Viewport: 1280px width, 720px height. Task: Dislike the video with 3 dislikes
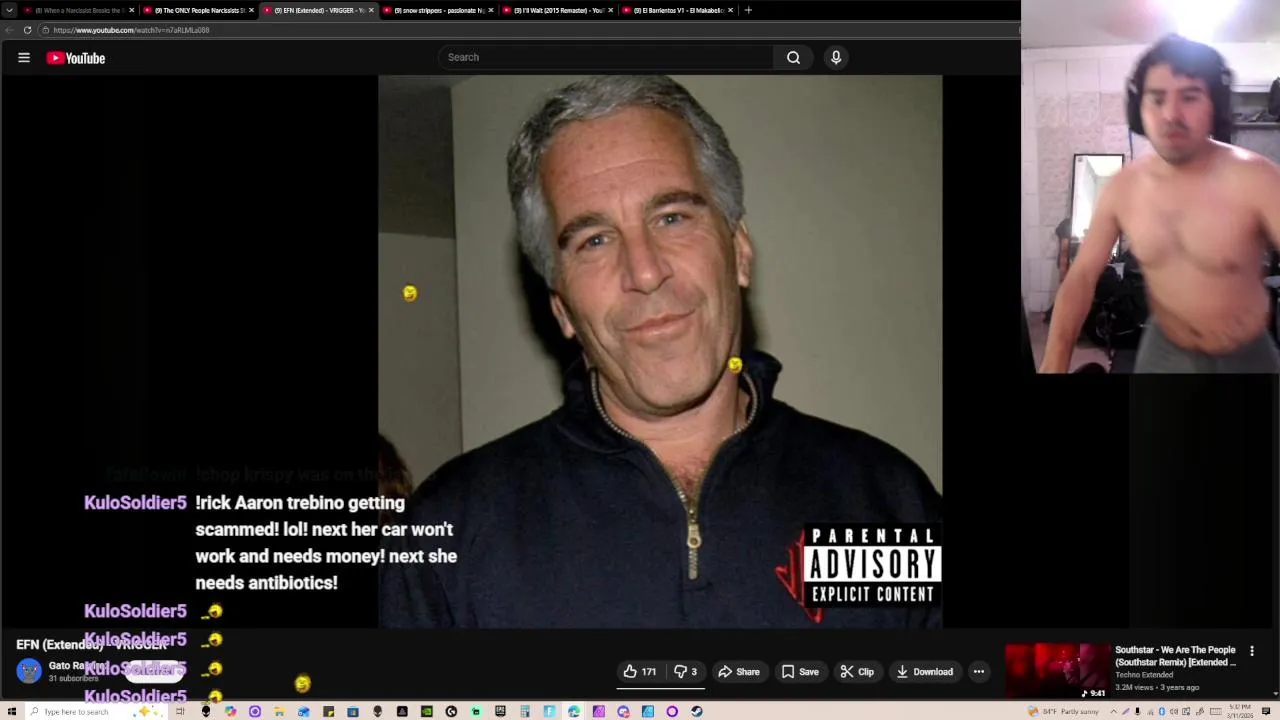pos(686,672)
